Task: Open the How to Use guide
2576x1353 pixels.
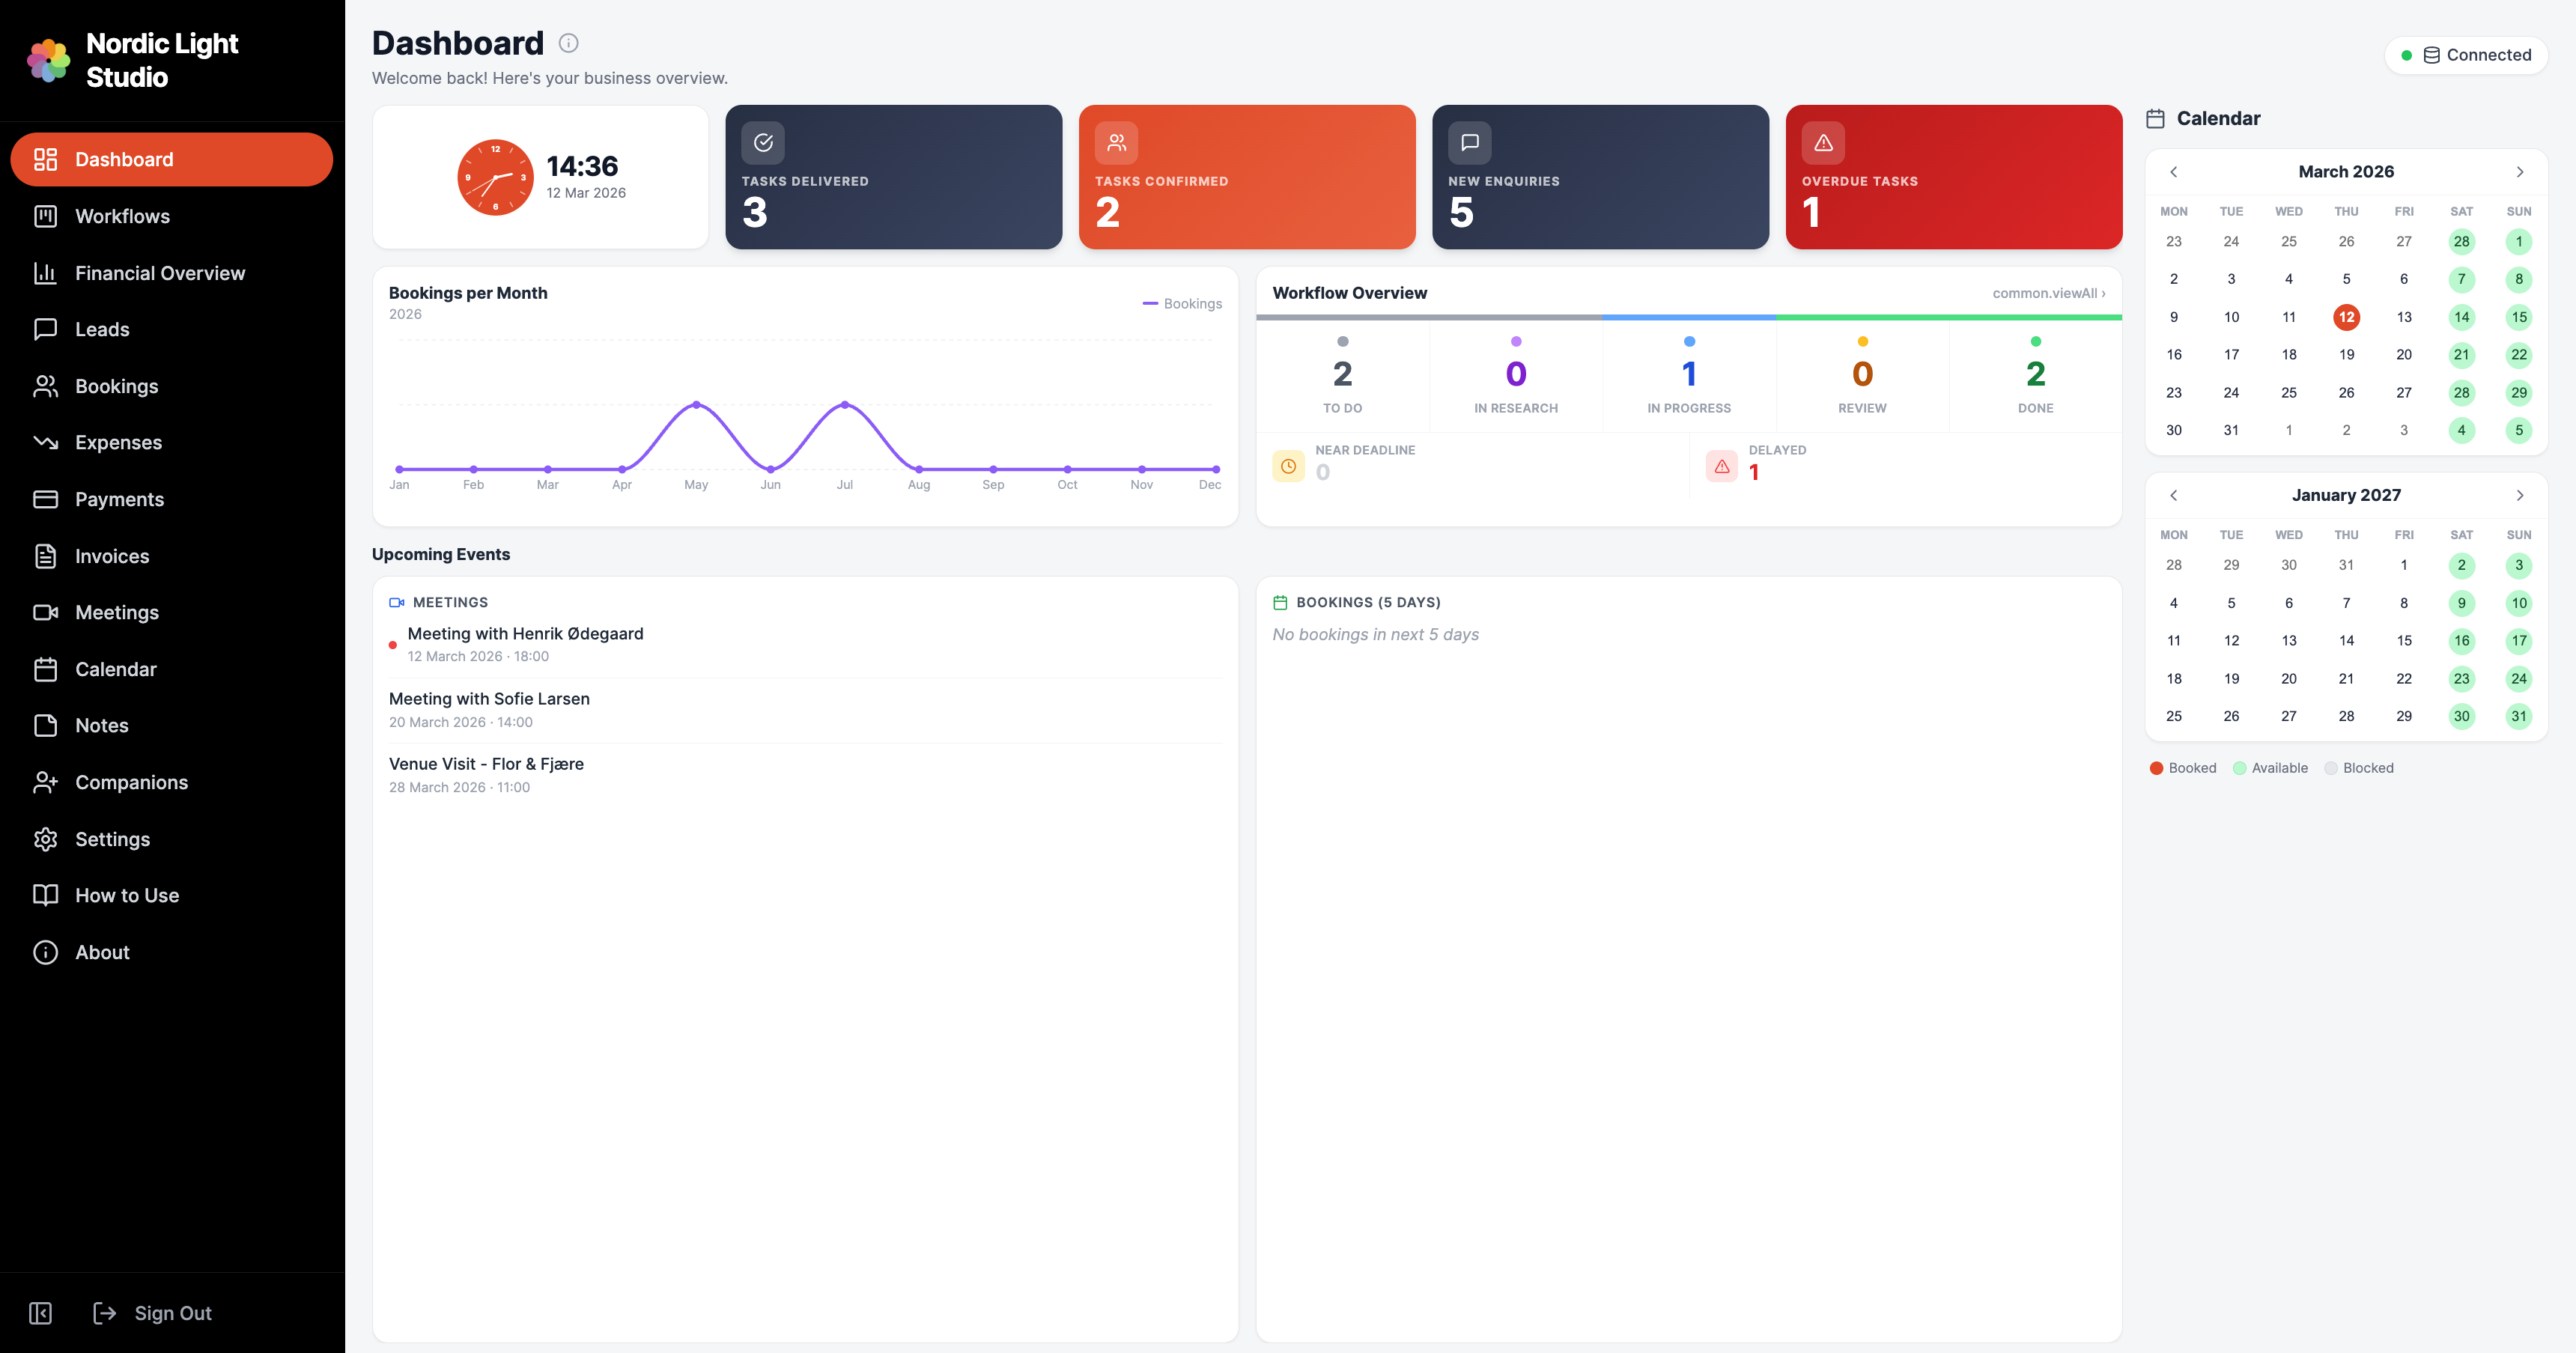Action: (x=127, y=895)
